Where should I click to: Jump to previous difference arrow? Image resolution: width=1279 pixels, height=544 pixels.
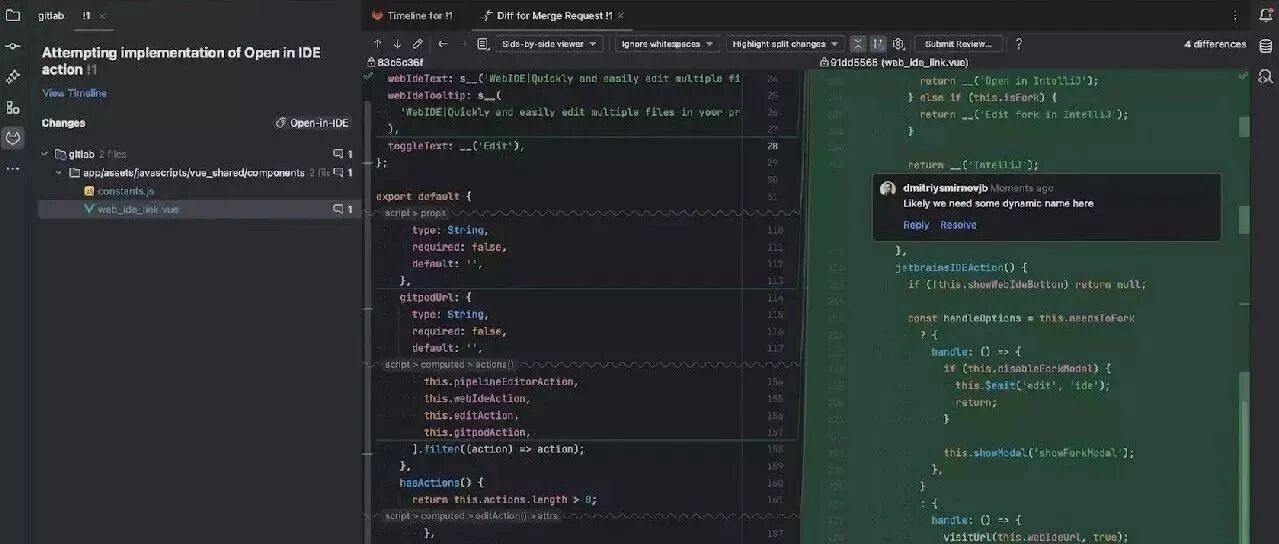click(377, 44)
